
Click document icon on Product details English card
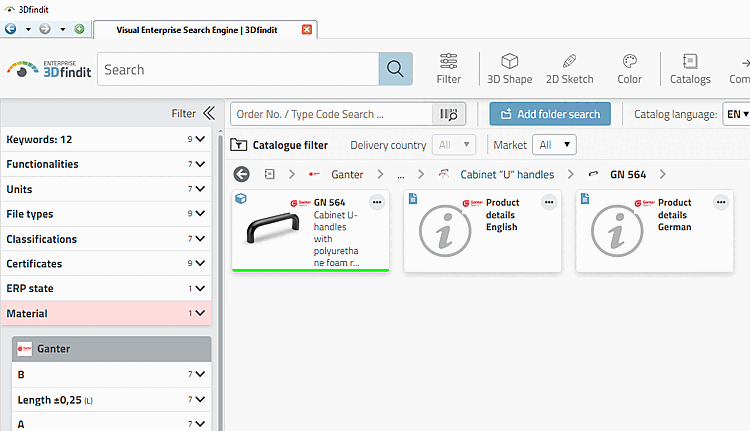click(x=413, y=198)
